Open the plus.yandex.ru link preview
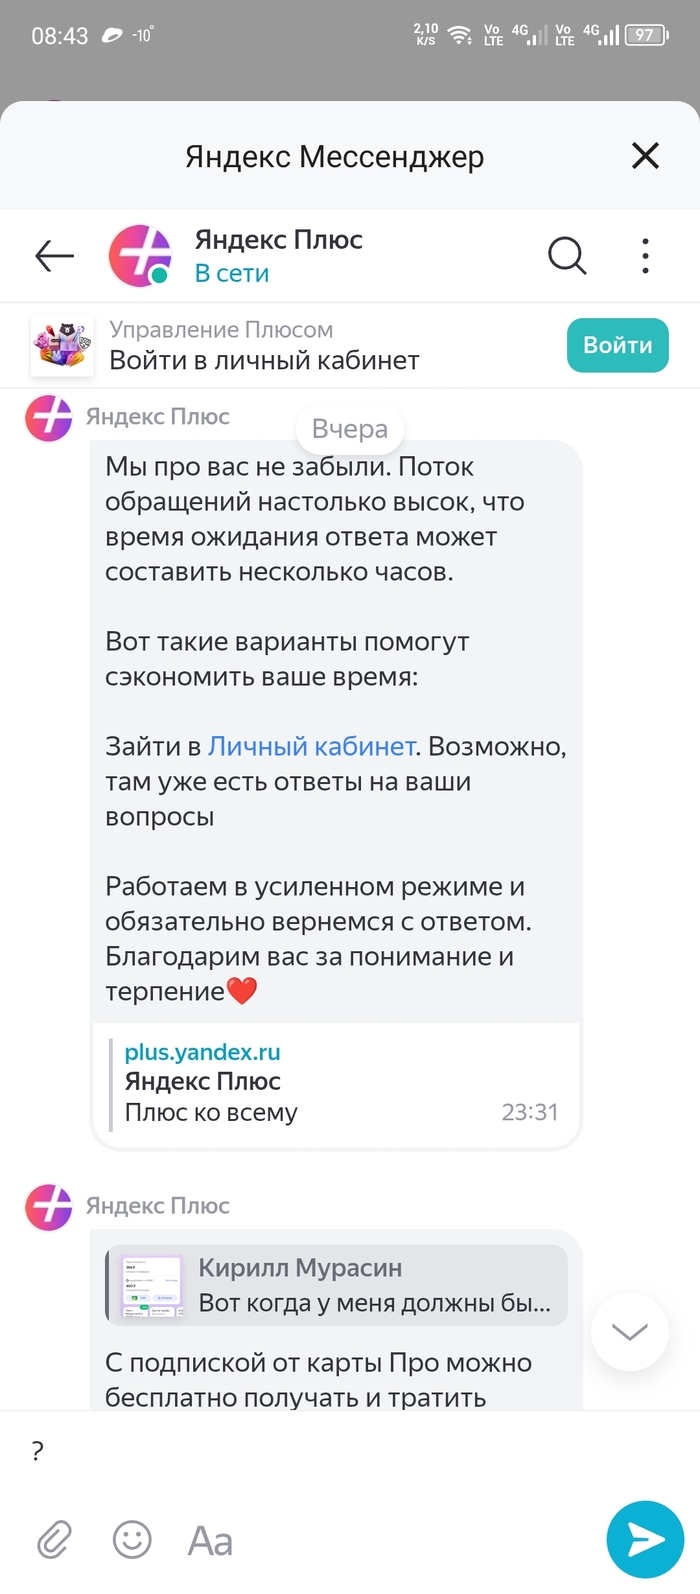700x1594 pixels. pyautogui.click(x=335, y=1082)
